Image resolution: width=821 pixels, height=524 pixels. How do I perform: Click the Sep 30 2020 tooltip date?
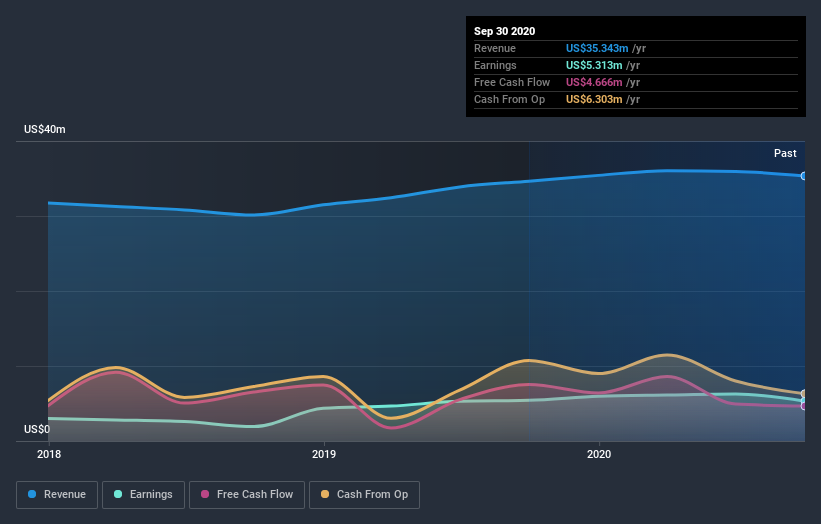point(504,31)
